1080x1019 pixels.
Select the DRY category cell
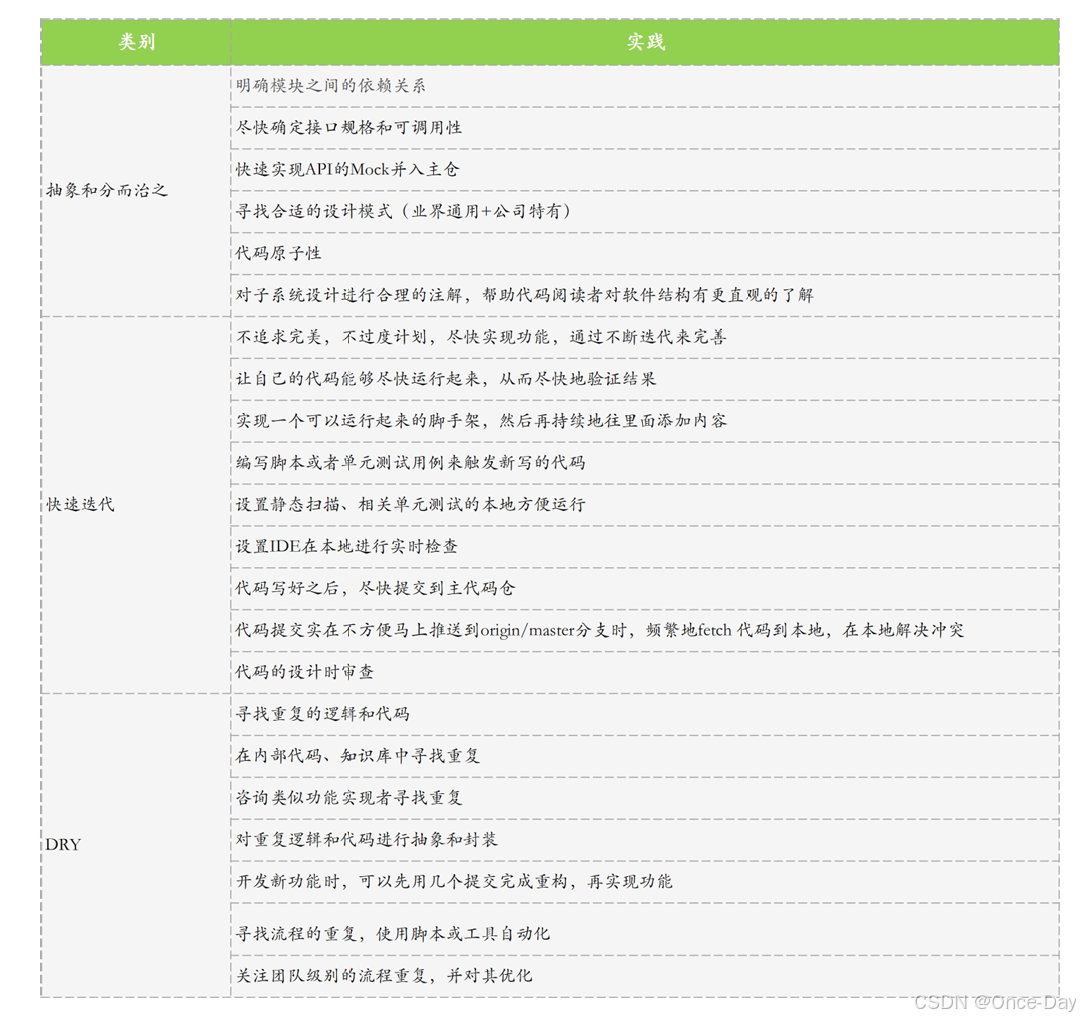tap(136, 845)
